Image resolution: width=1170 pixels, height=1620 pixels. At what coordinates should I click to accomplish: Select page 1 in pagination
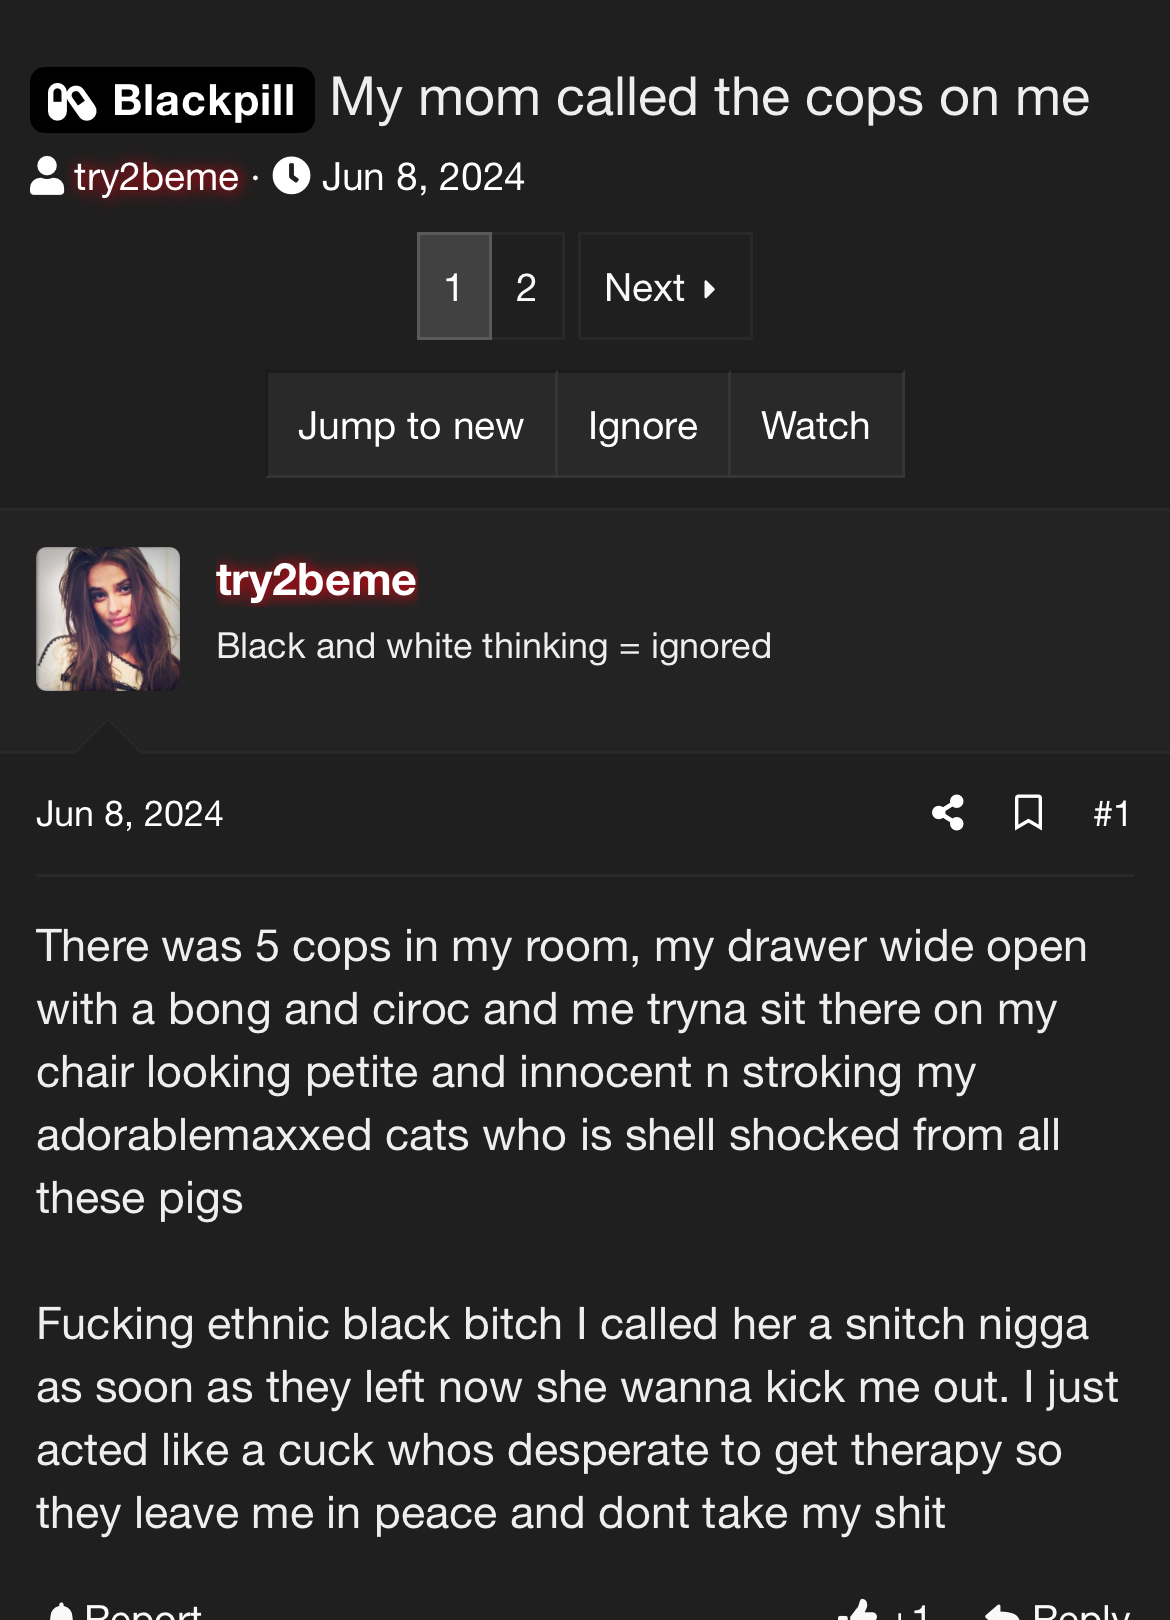pyautogui.click(x=454, y=287)
